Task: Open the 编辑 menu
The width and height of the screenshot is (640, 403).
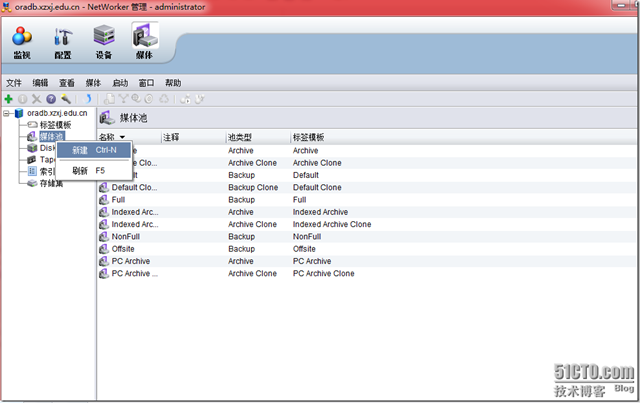Action: tap(40, 83)
